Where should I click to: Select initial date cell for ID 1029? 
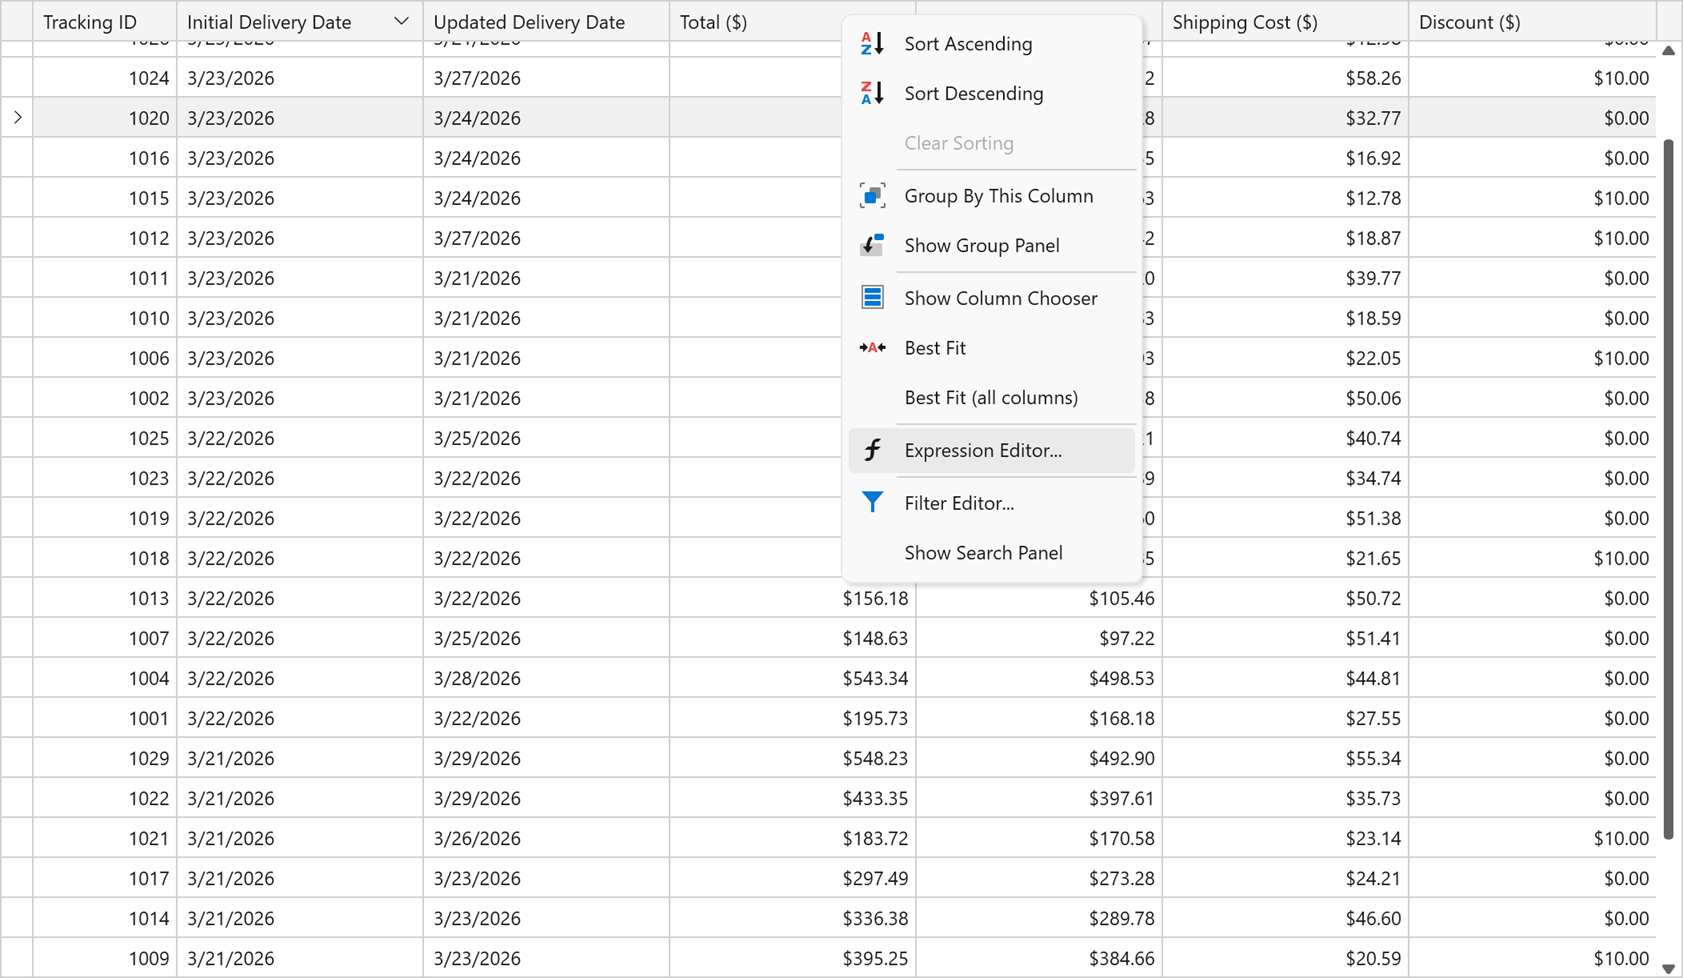click(300, 758)
